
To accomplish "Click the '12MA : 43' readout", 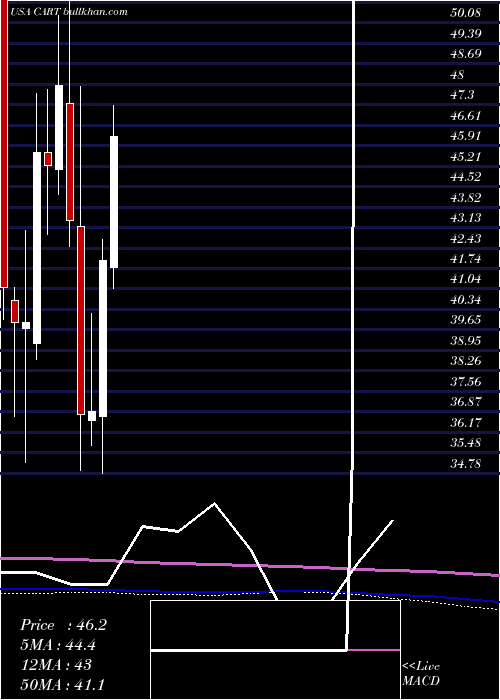I will (x=56, y=665).
